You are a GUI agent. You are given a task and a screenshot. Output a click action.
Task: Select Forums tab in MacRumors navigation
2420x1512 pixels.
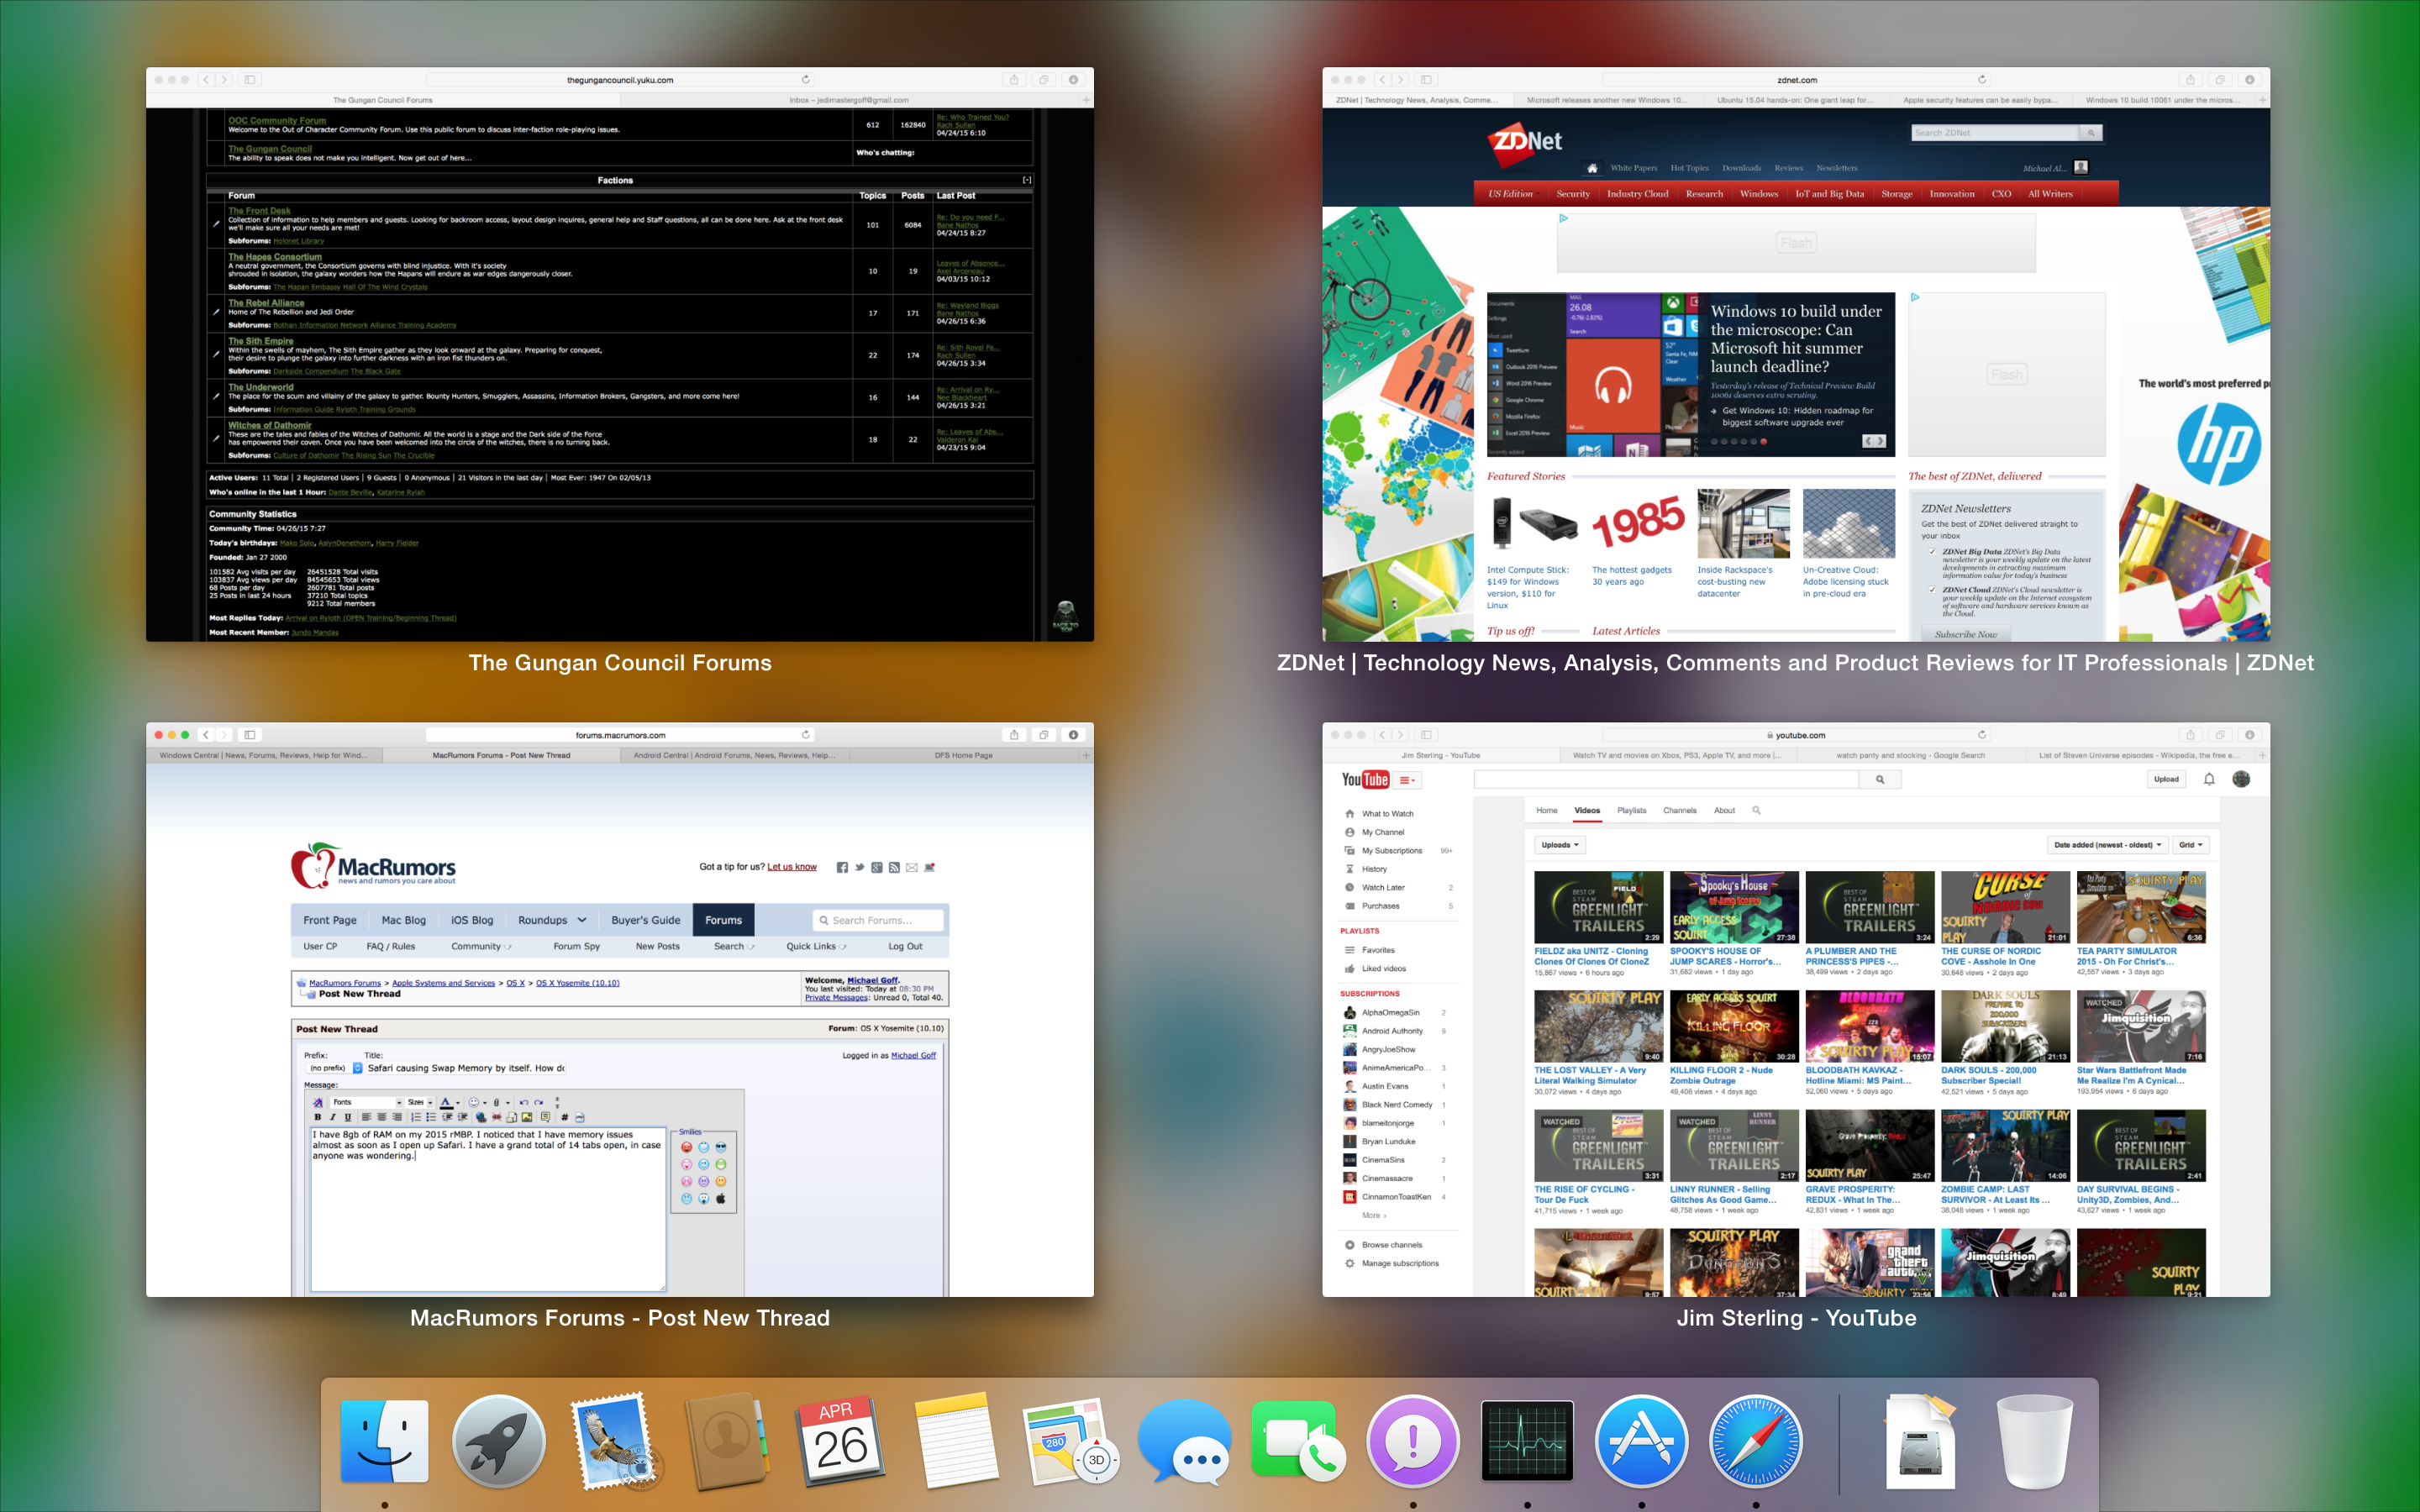coord(723,920)
